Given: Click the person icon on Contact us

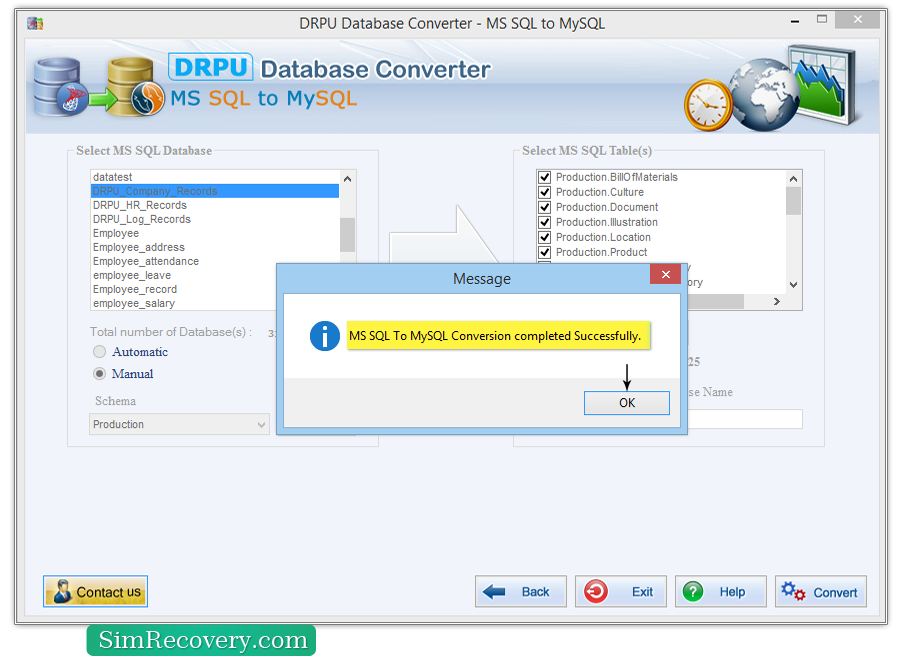Looking at the screenshot, I should pyautogui.click(x=62, y=591).
